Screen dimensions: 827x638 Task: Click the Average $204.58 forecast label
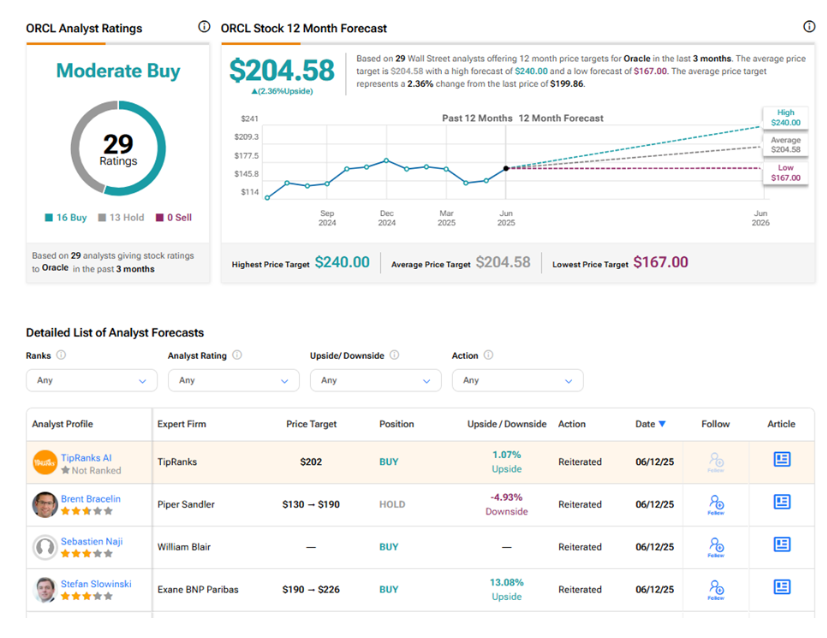[785, 145]
